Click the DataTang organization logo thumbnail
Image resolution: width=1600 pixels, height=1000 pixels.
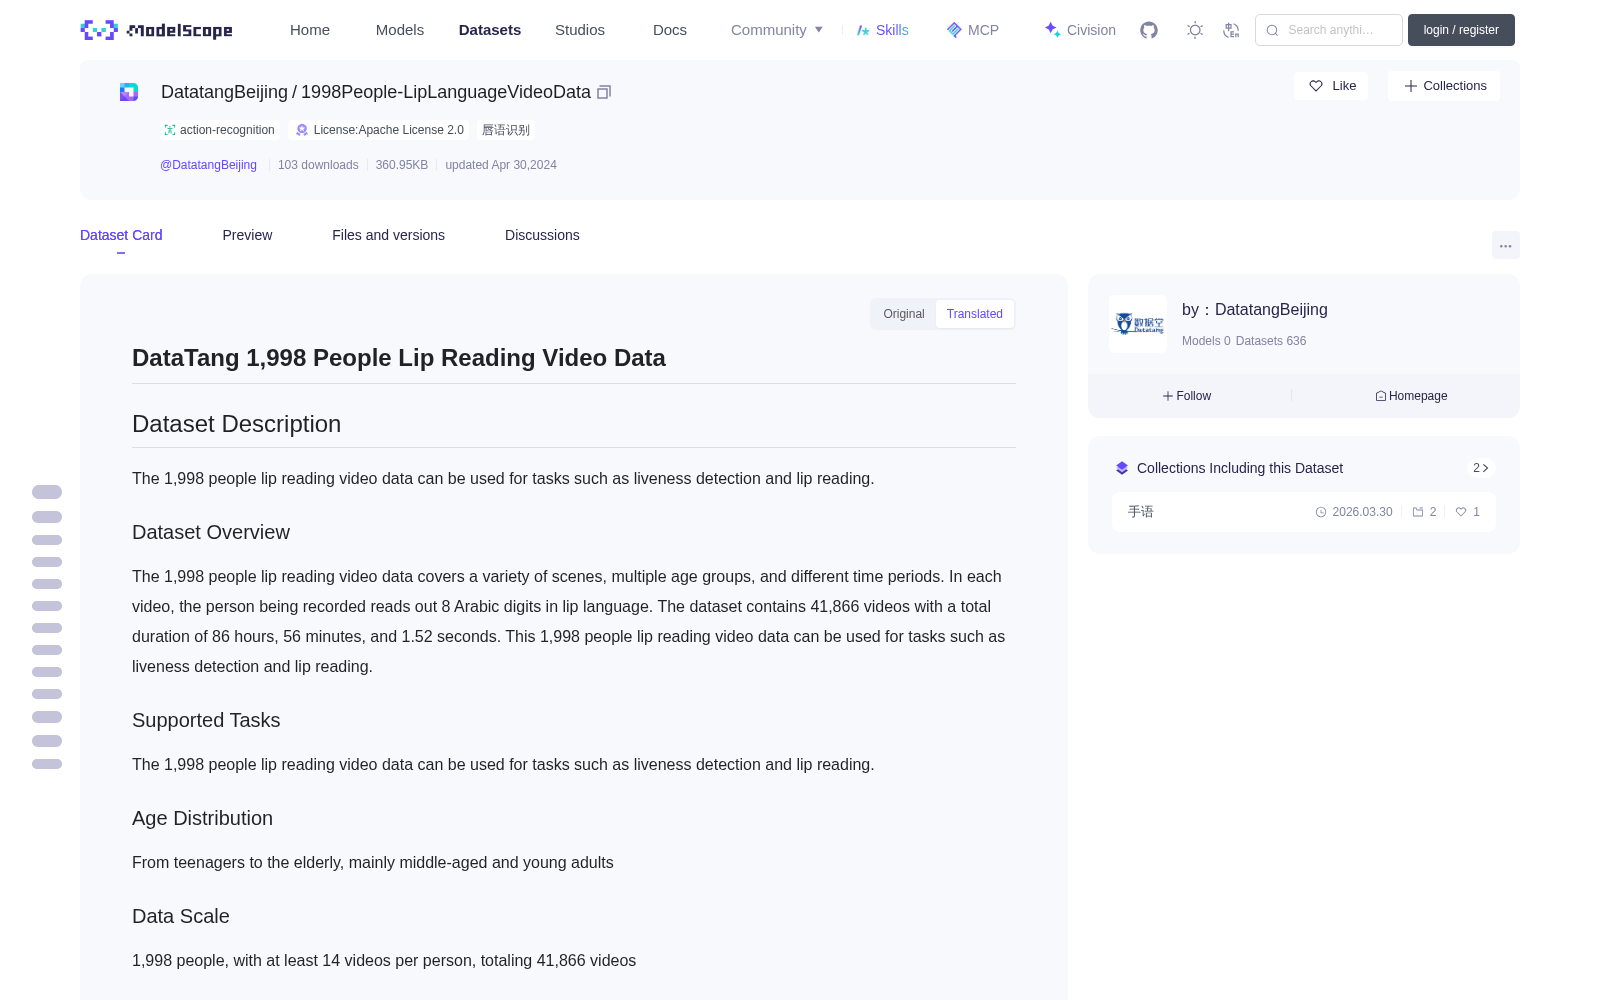pos(1138,324)
